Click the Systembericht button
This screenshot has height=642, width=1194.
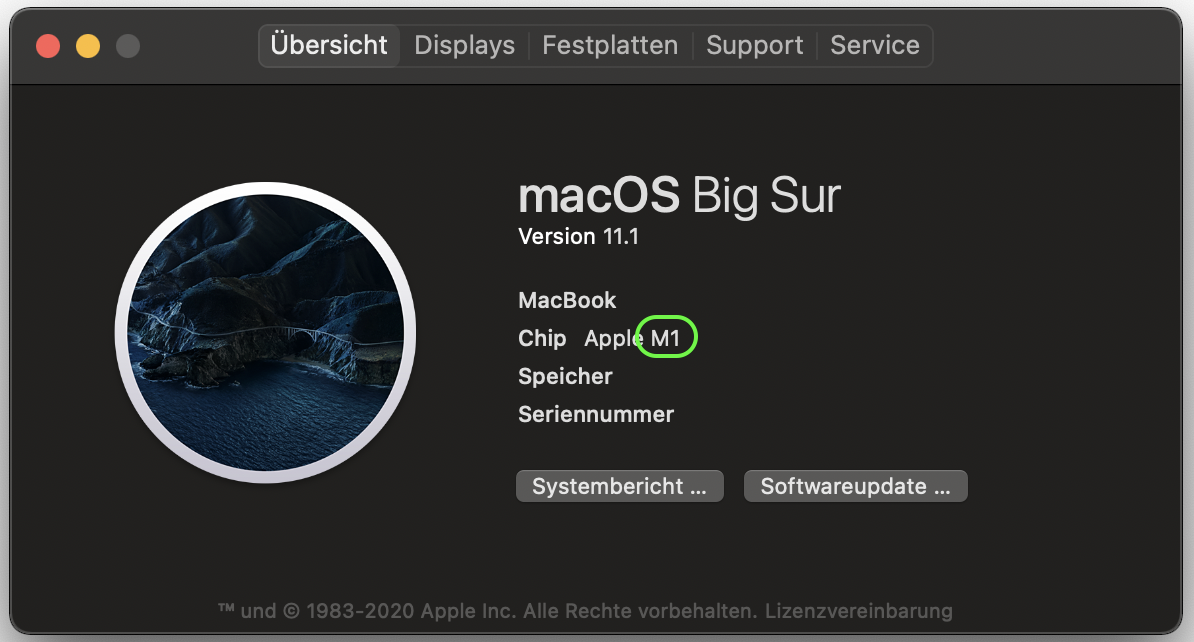[619, 487]
